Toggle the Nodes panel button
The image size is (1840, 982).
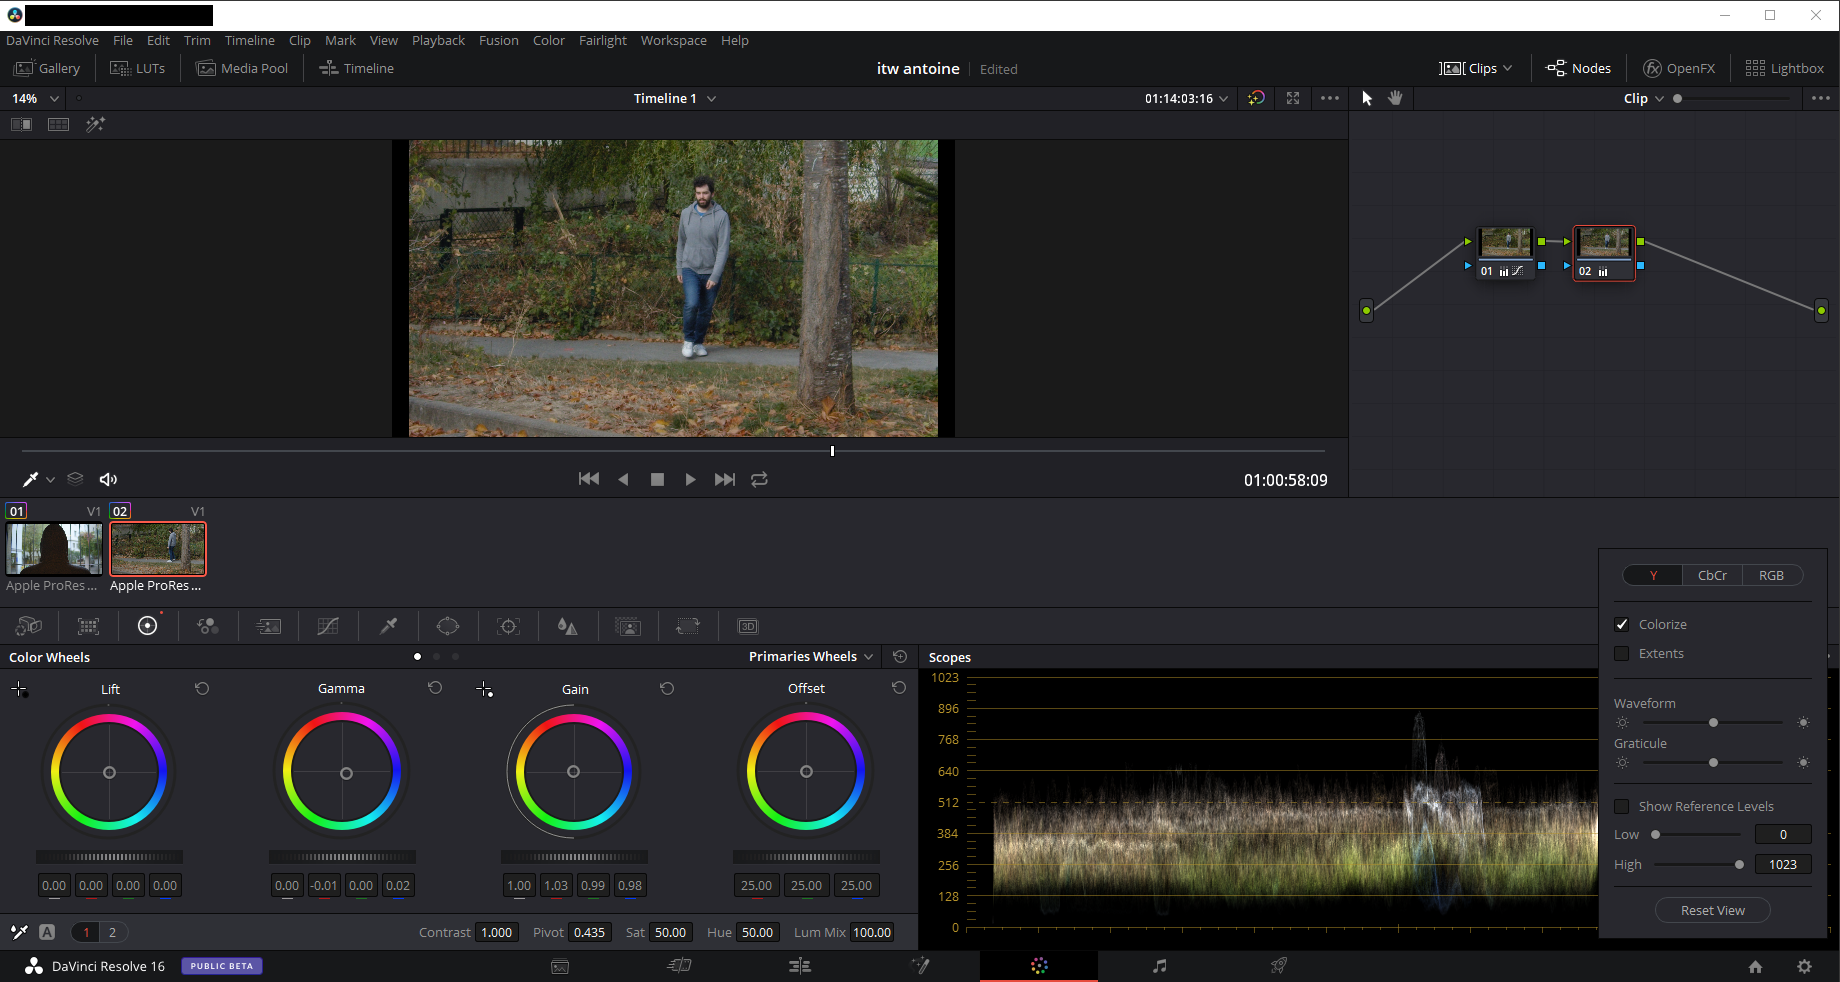(1579, 69)
